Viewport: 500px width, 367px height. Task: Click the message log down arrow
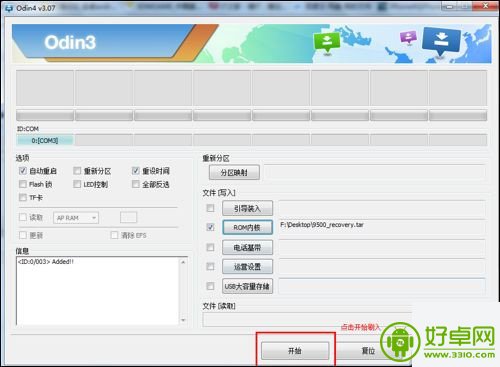(x=183, y=320)
